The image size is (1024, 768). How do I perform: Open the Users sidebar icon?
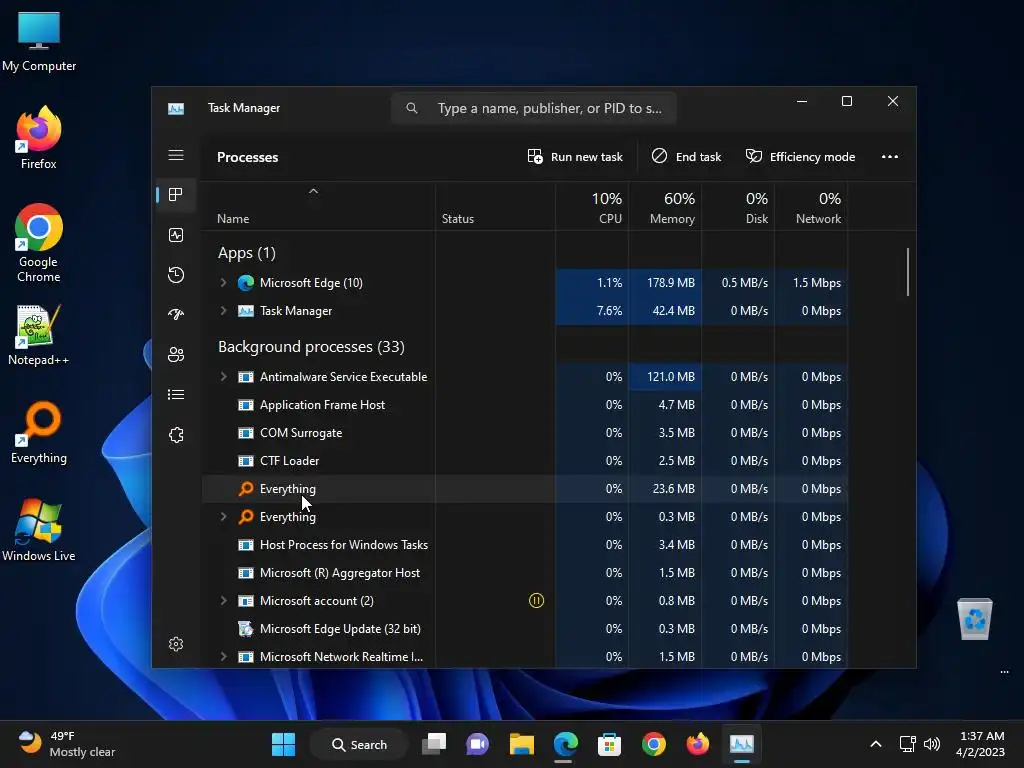point(176,355)
